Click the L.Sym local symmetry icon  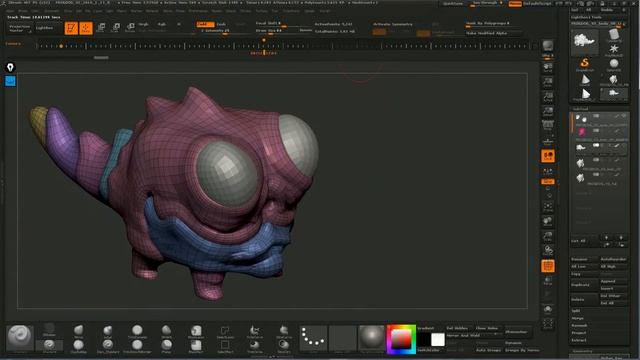[x=548, y=171]
